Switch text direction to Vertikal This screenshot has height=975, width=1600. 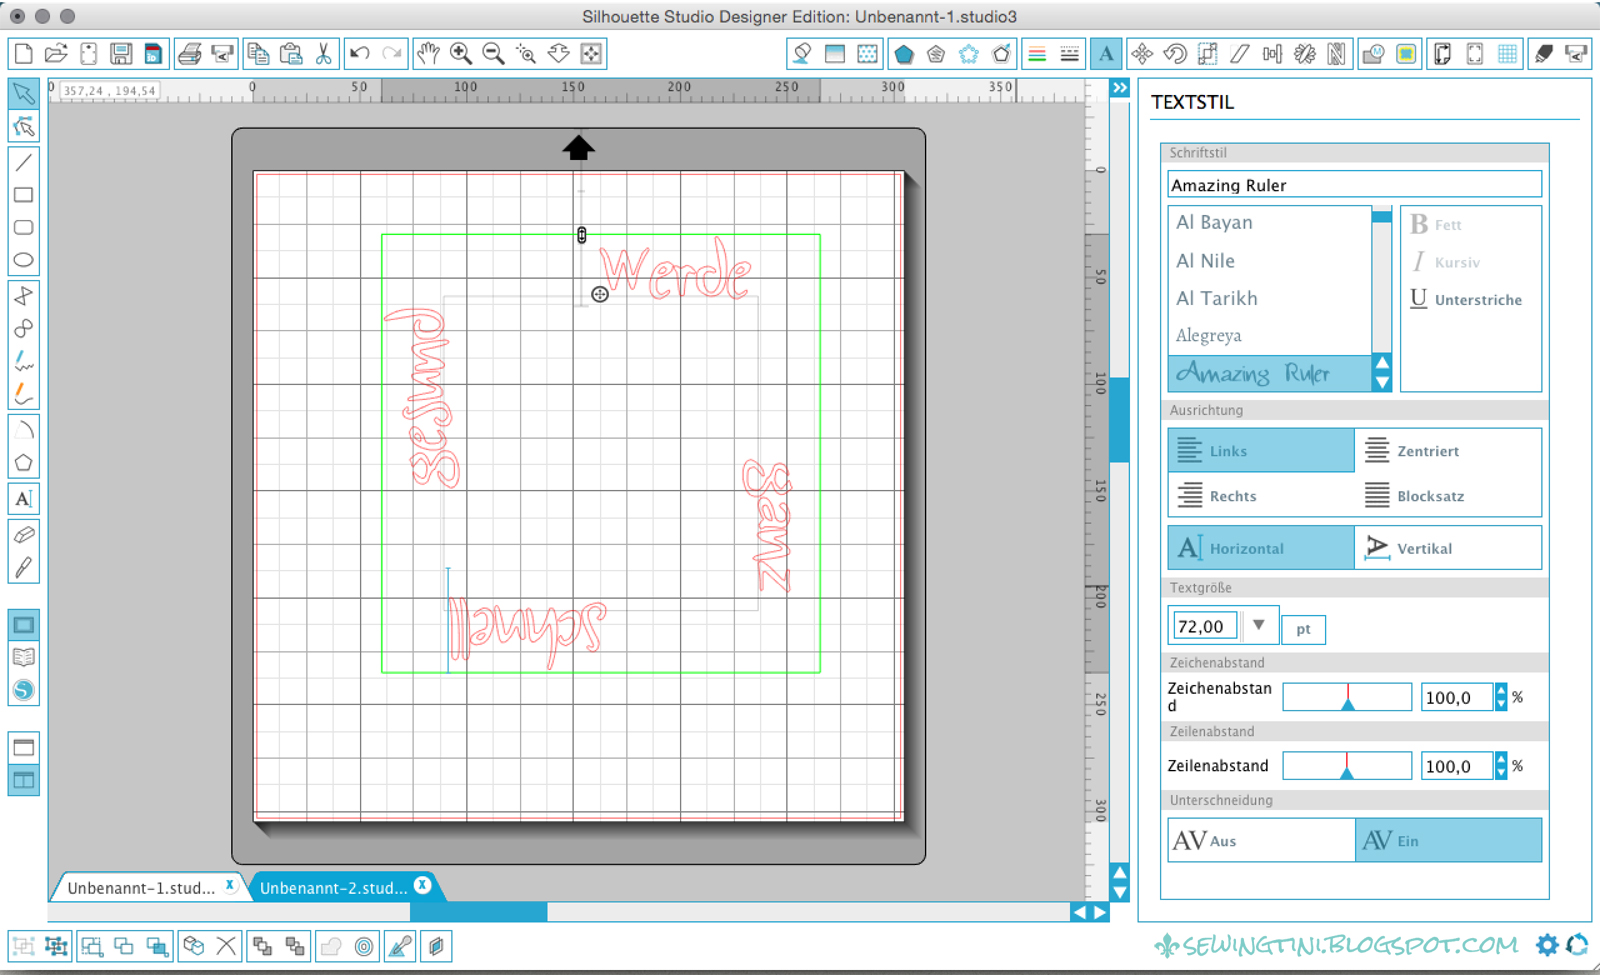[1448, 548]
